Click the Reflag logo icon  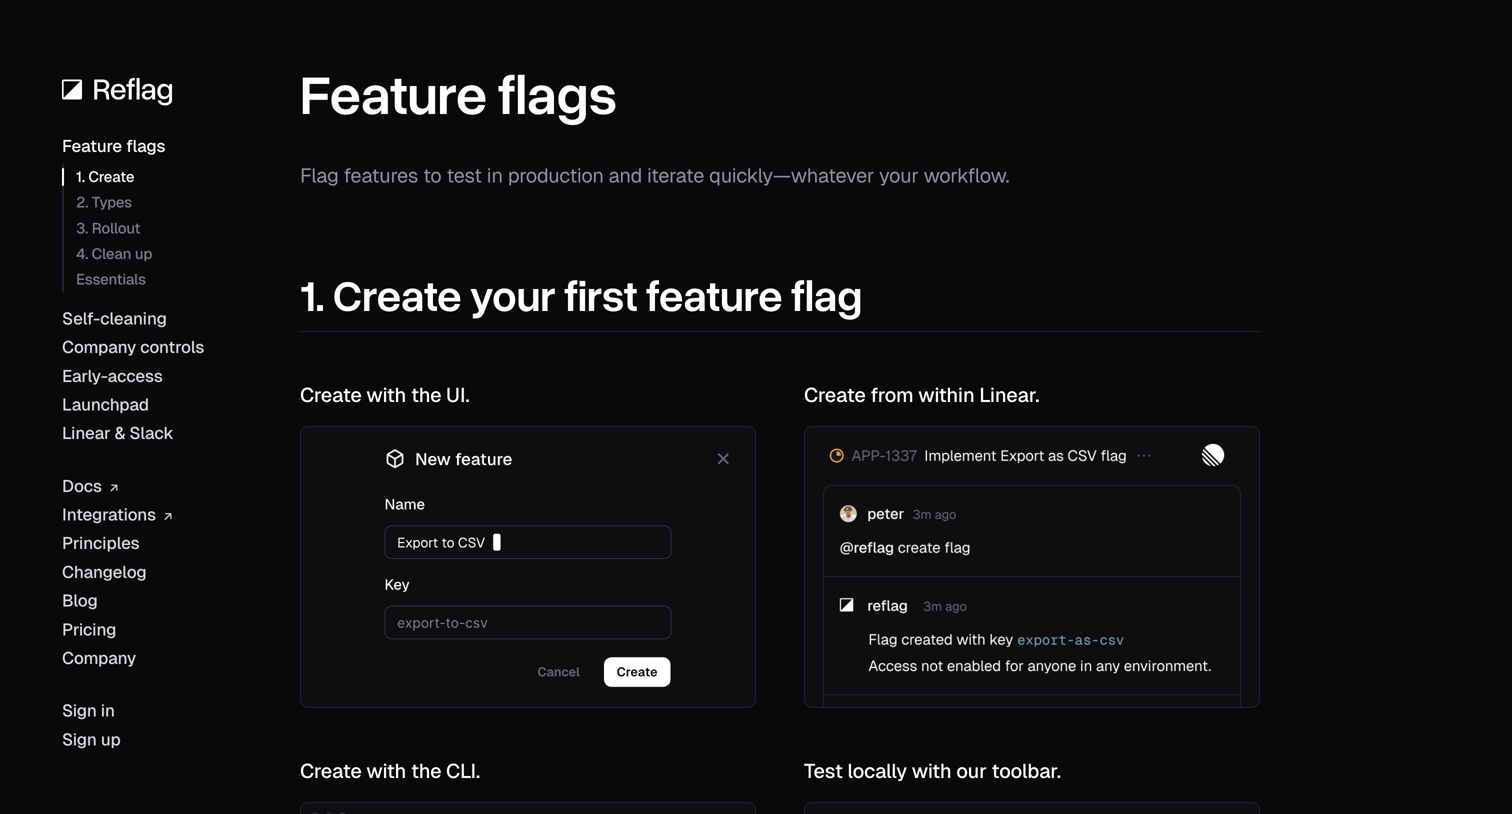(x=72, y=90)
